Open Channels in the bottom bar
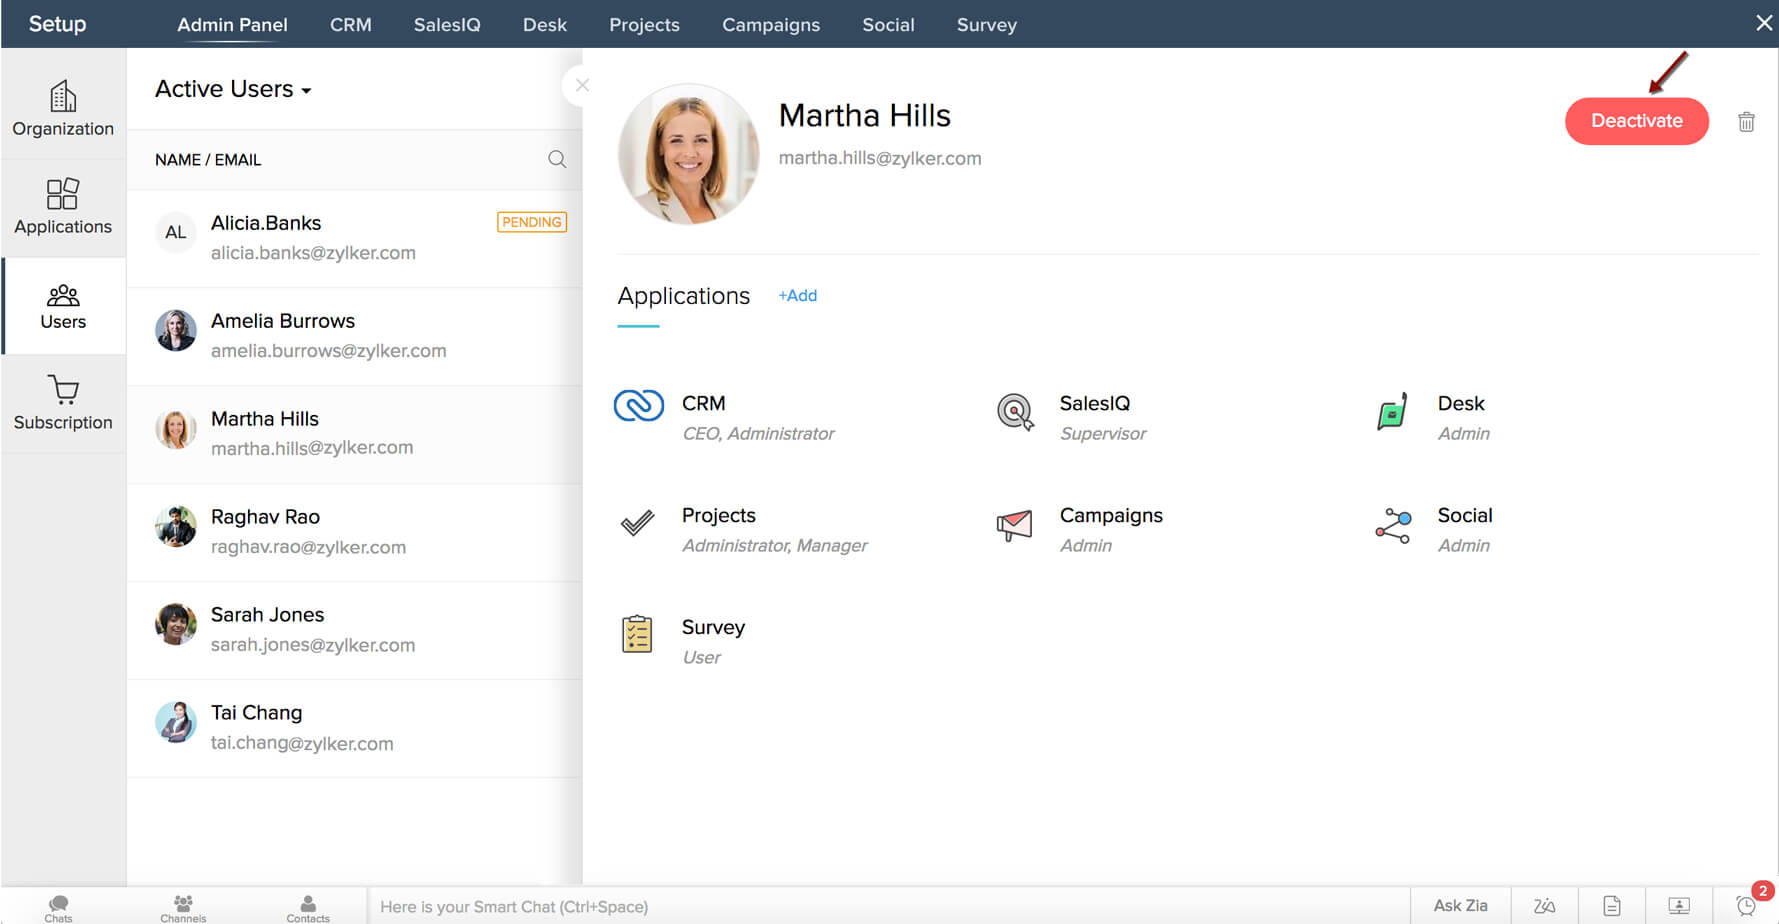Screen dimensions: 1779x924 (183, 908)
